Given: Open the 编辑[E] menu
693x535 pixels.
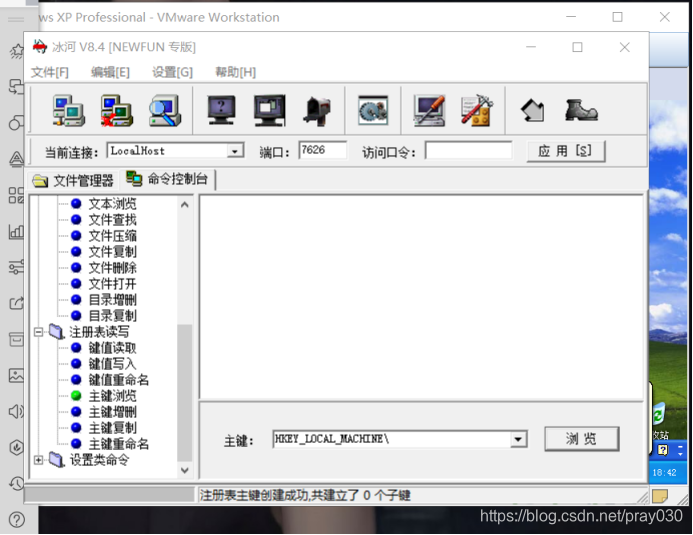Looking at the screenshot, I should point(110,72).
